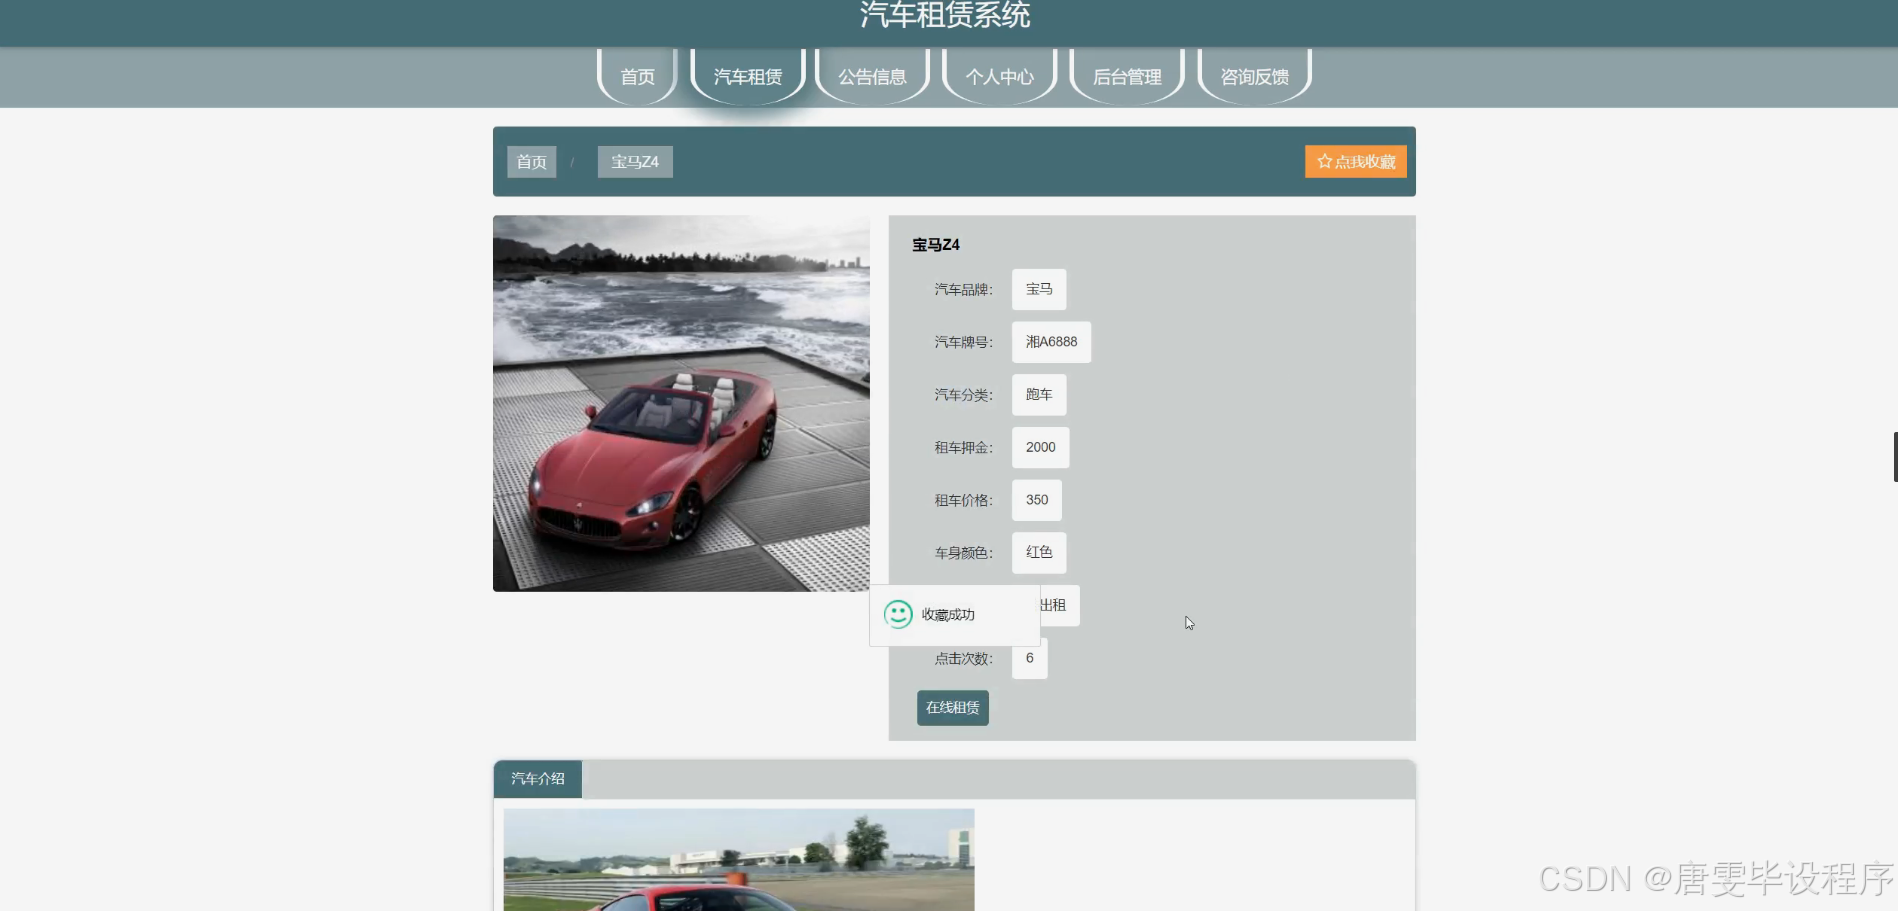The height and width of the screenshot is (911, 1898).
Task: Click the 350 rental price value
Action: 1037,500
